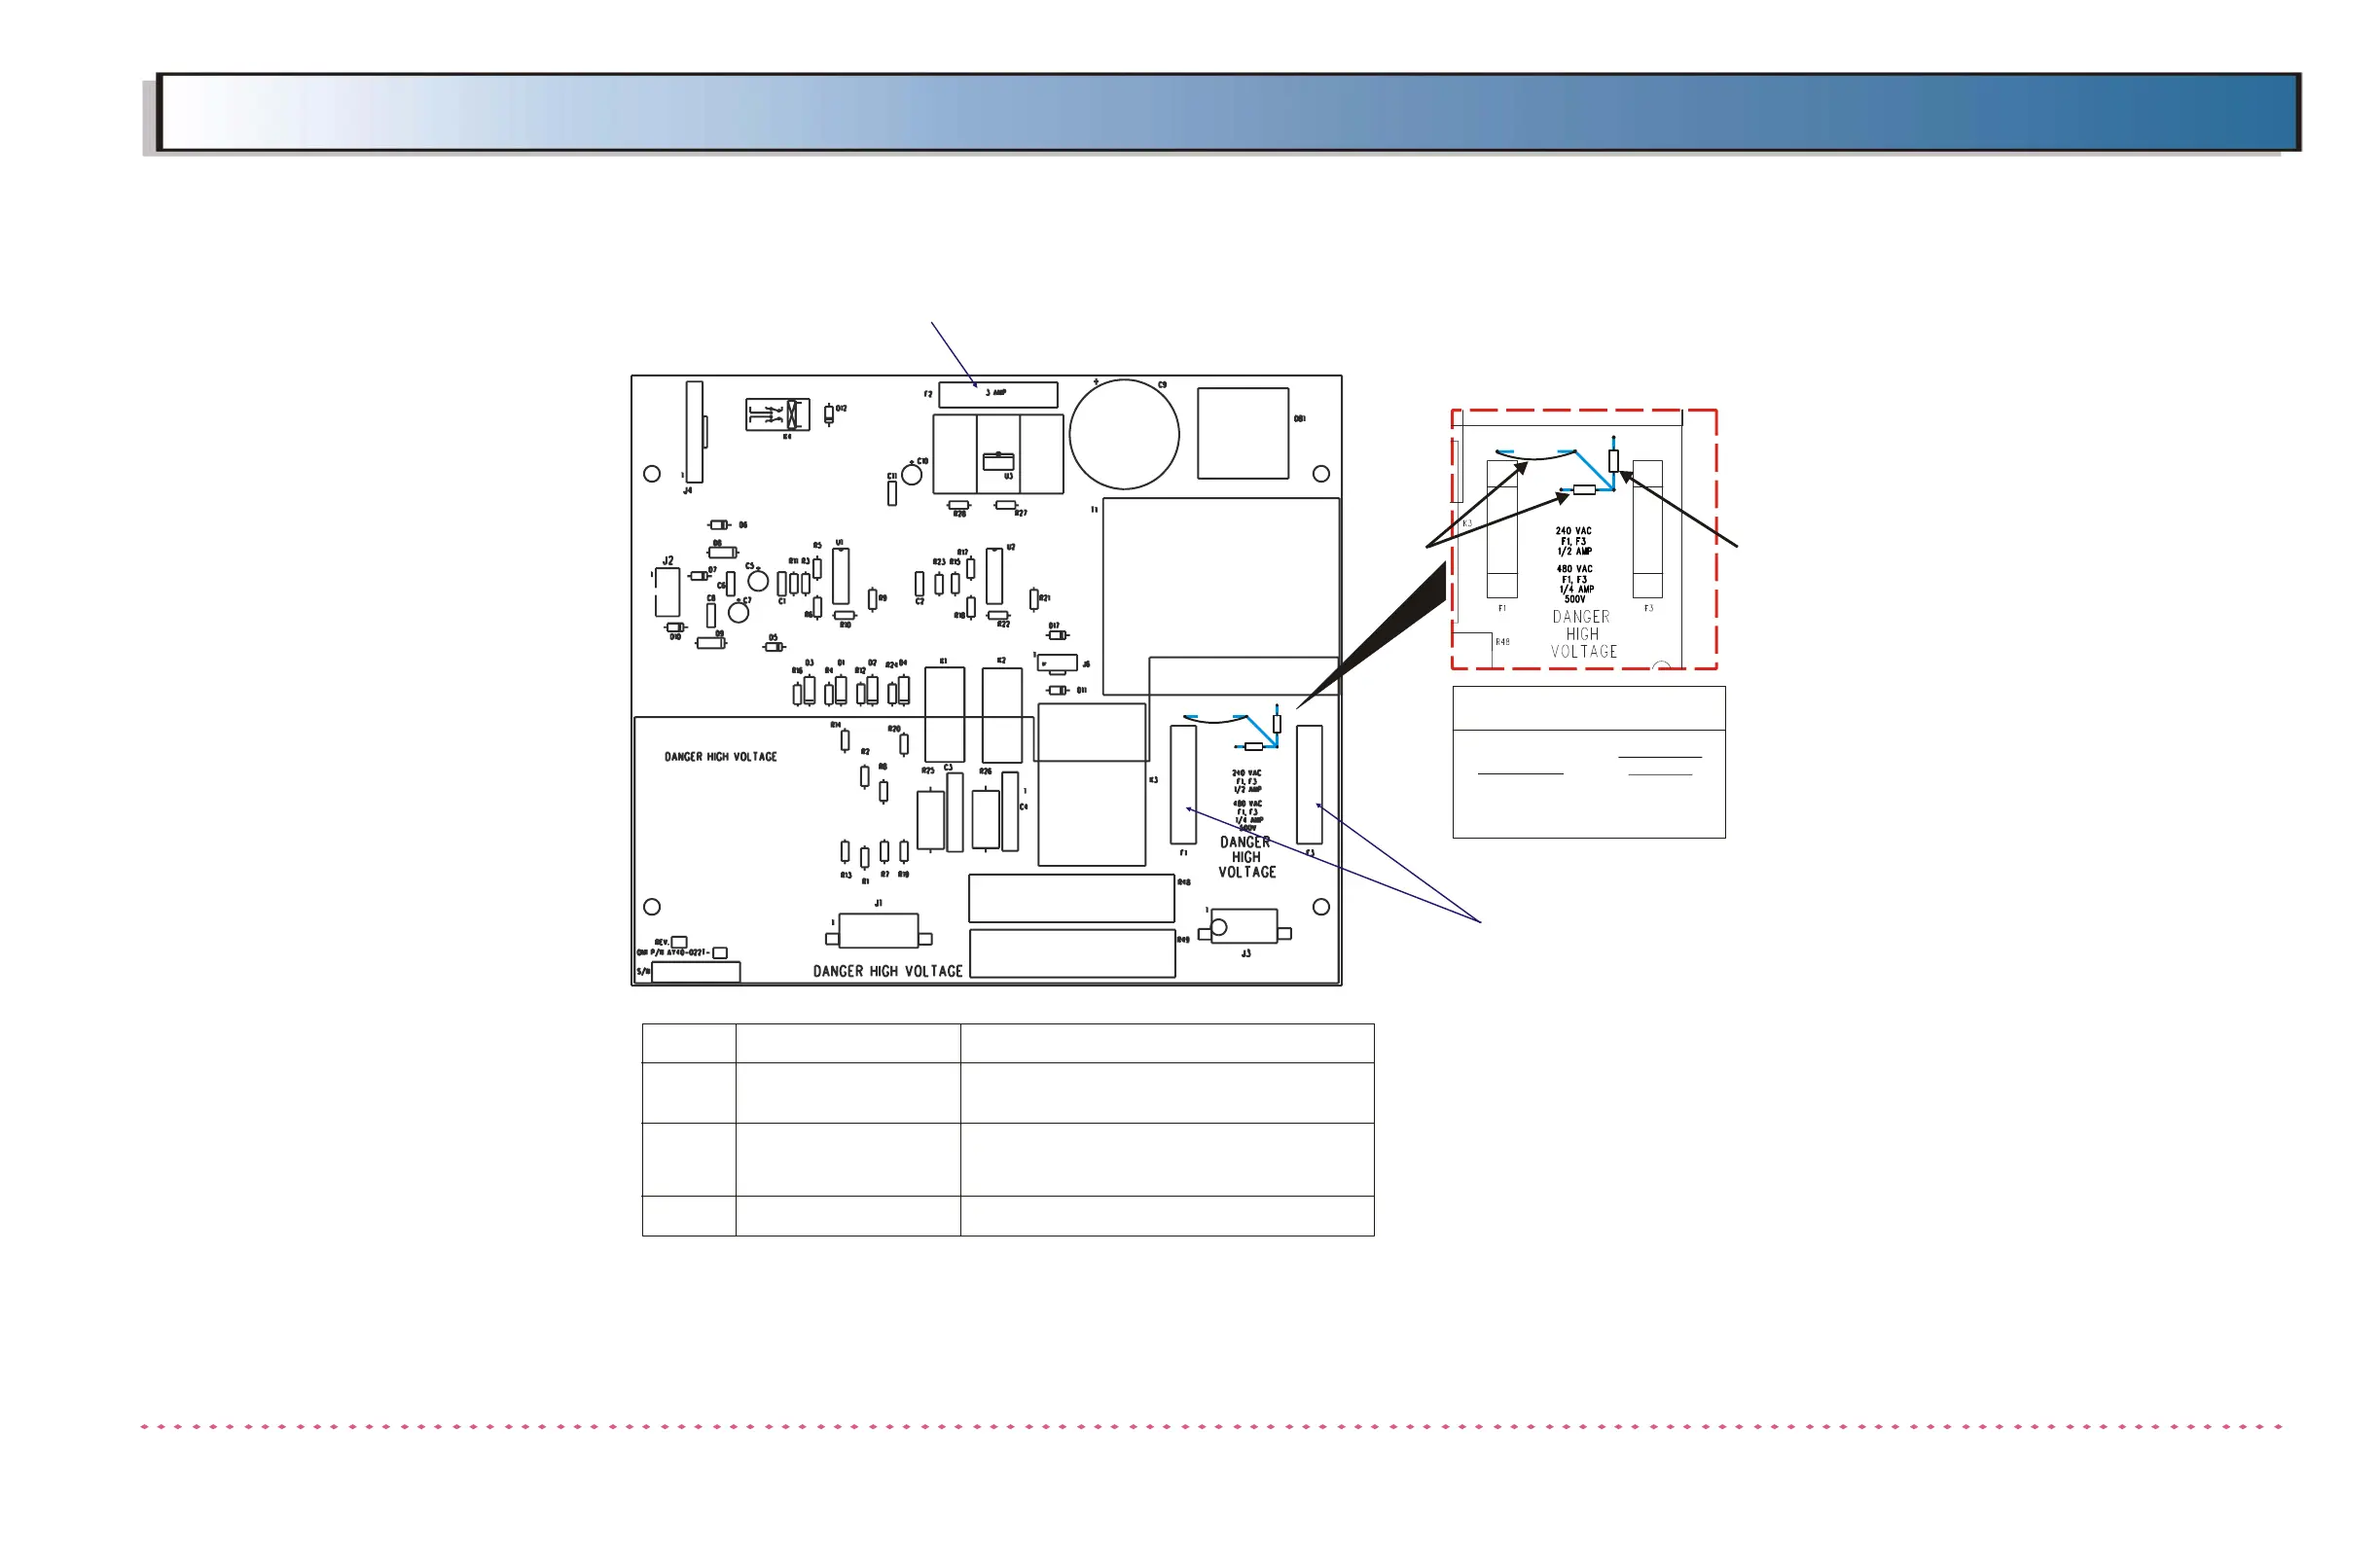The image size is (2380, 1541).
Task: Click the J4 vertical connector
Action: [694, 431]
